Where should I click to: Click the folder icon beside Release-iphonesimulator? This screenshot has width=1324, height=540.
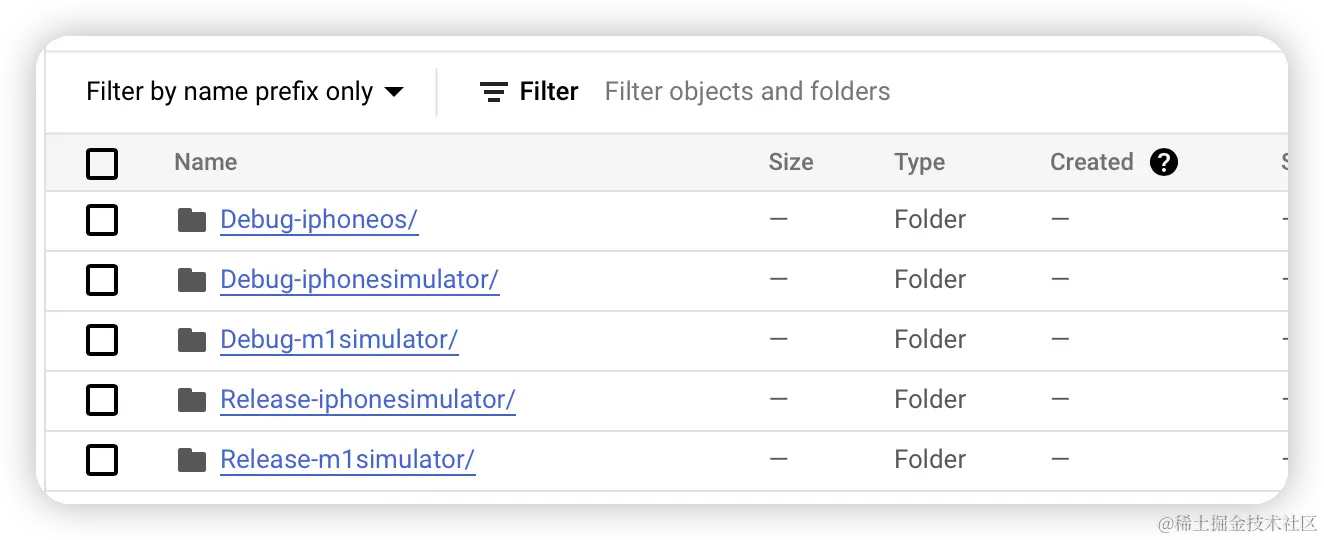click(192, 400)
